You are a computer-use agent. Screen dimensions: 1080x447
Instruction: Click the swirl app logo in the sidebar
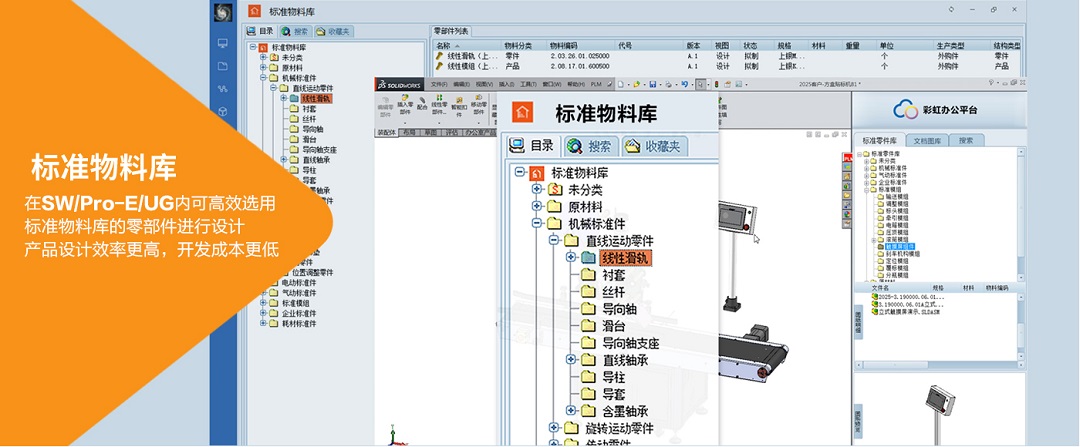223,12
